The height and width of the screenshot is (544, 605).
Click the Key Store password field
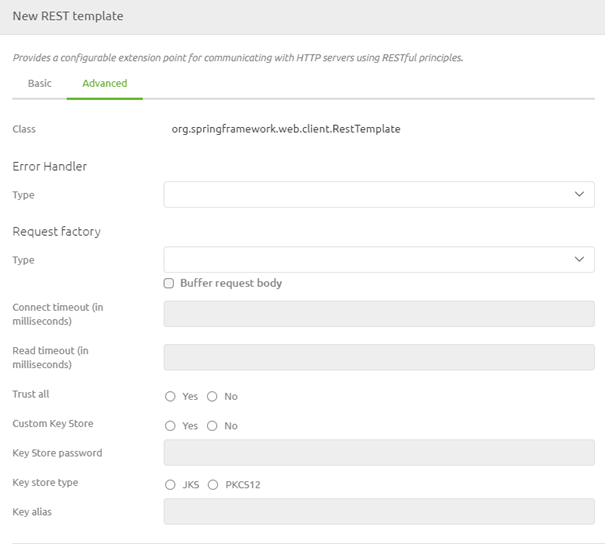379,453
